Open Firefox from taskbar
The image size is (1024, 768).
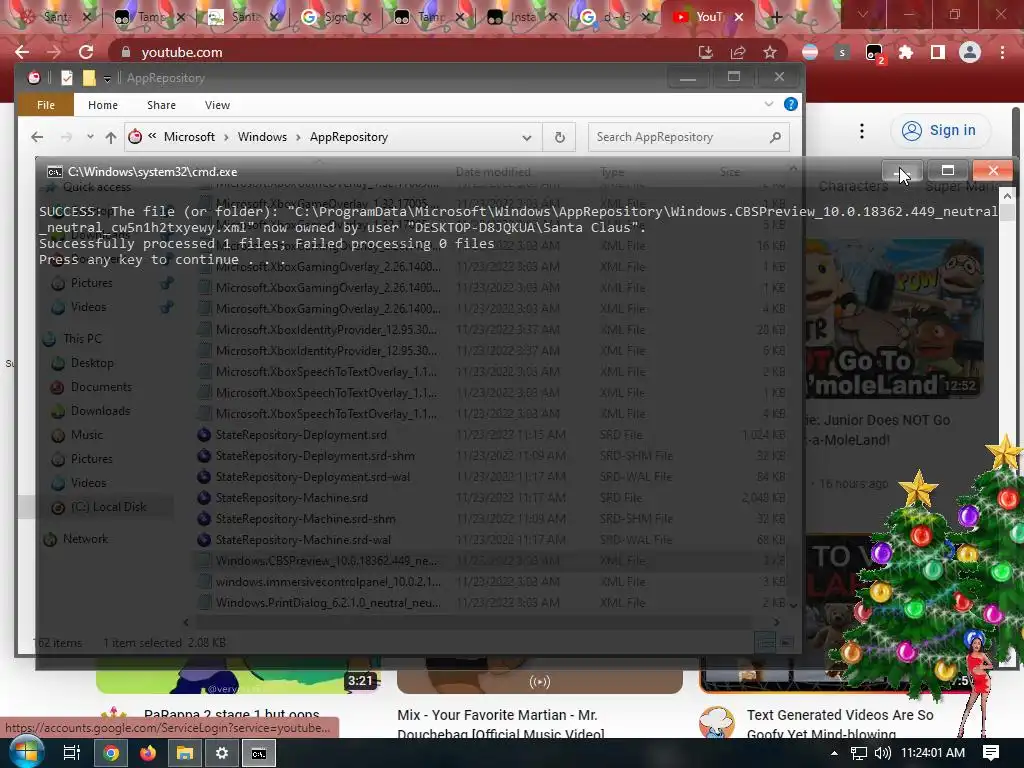pyautogui.click(x=148, y=753)
